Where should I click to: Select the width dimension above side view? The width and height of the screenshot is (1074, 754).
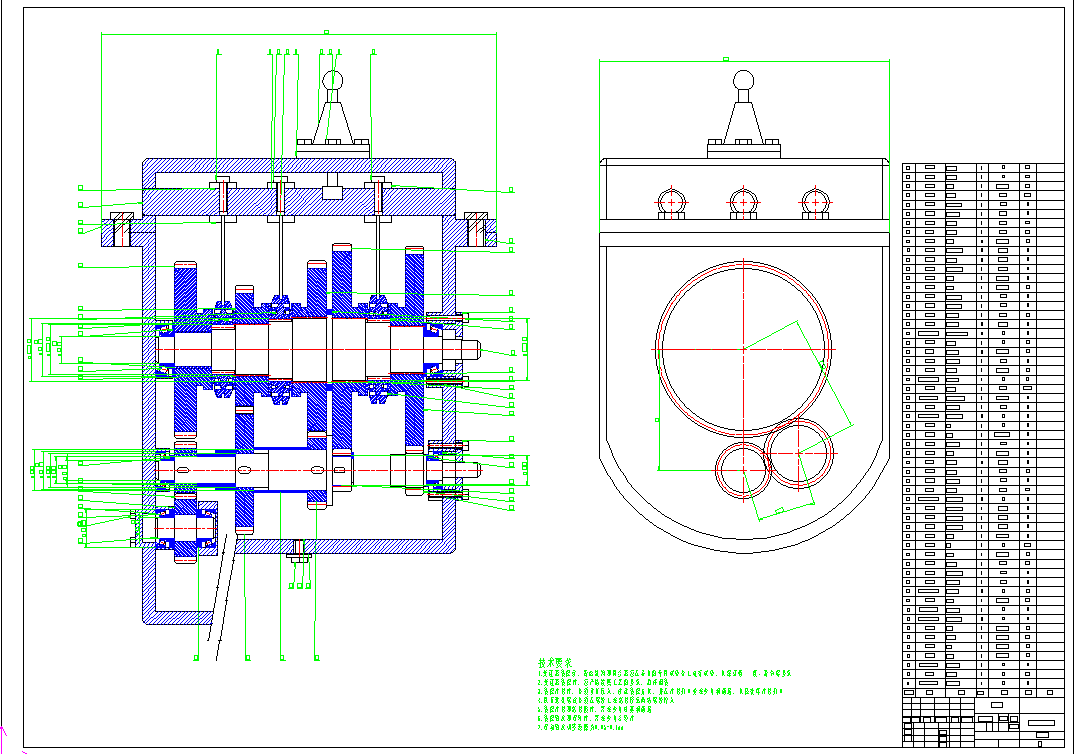(x=743, y=60)
